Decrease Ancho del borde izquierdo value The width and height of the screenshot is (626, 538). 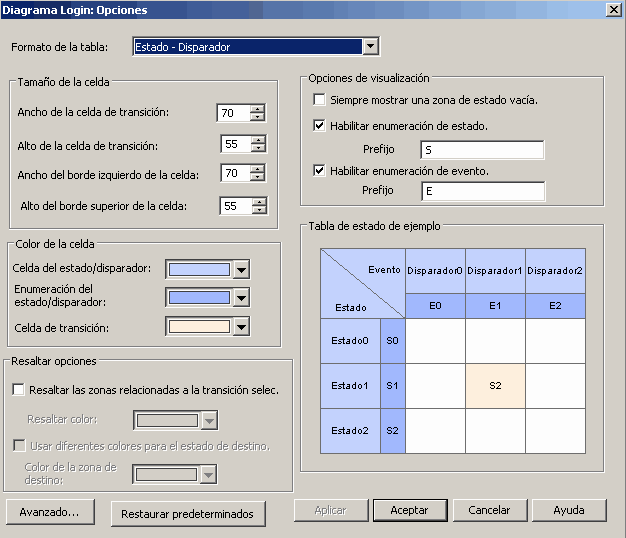[x=258, y=177]
